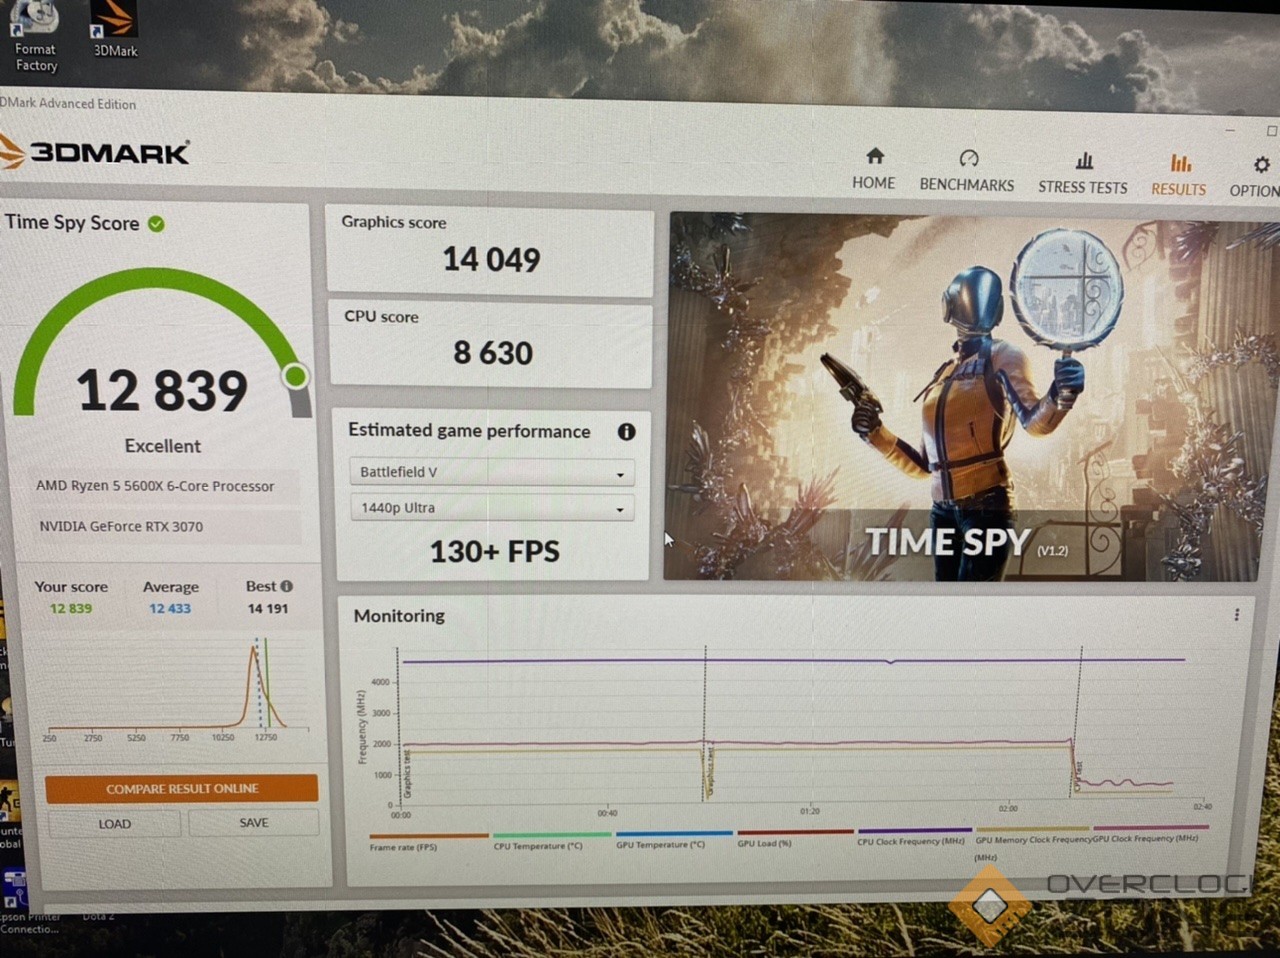The width and height of the screenshot is (1280, 958).
Task: Click the CPU score value 8 630
Action: click(493, 353)
